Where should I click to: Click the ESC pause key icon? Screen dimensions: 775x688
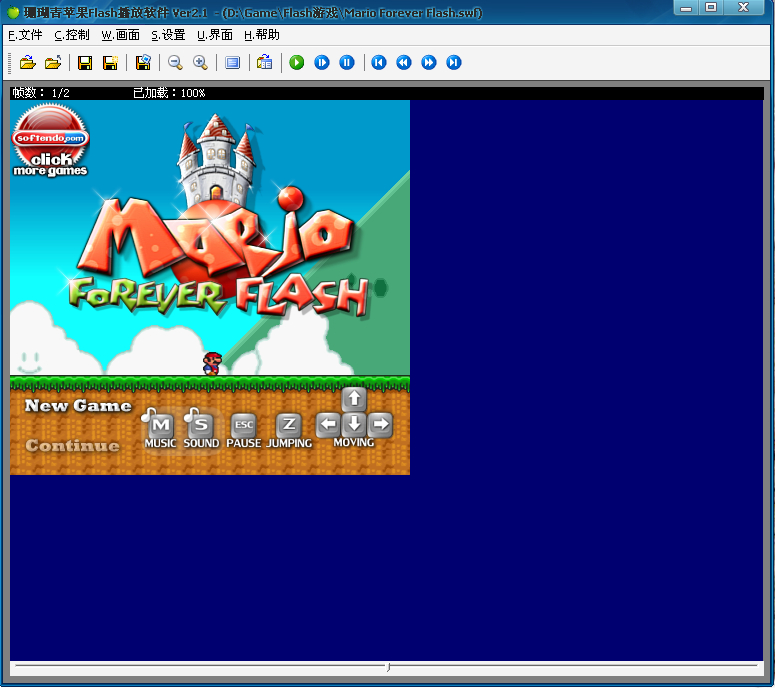point(244,425)
